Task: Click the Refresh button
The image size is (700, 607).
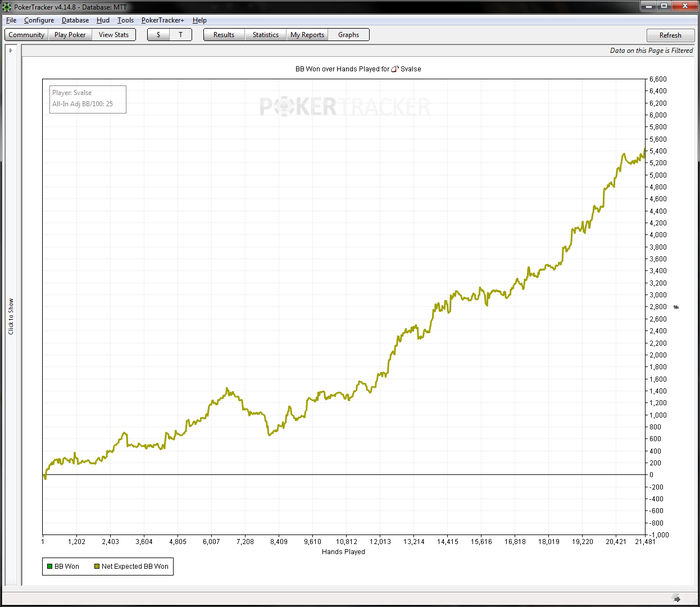Action: coord(670,35)
